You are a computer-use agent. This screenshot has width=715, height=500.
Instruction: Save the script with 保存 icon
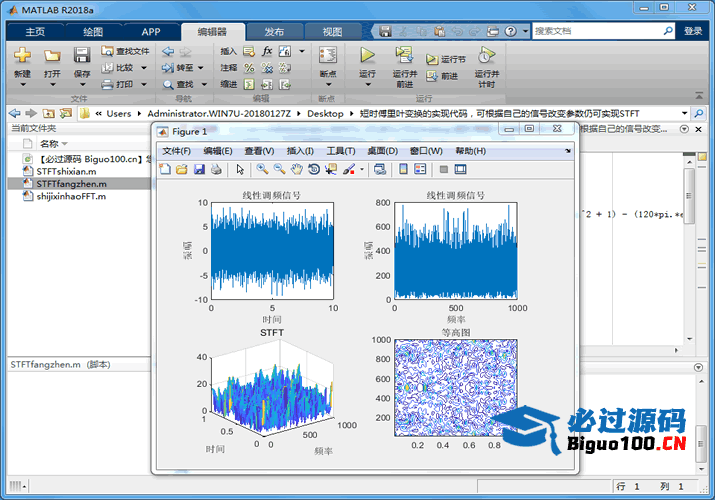pos(82,56)
